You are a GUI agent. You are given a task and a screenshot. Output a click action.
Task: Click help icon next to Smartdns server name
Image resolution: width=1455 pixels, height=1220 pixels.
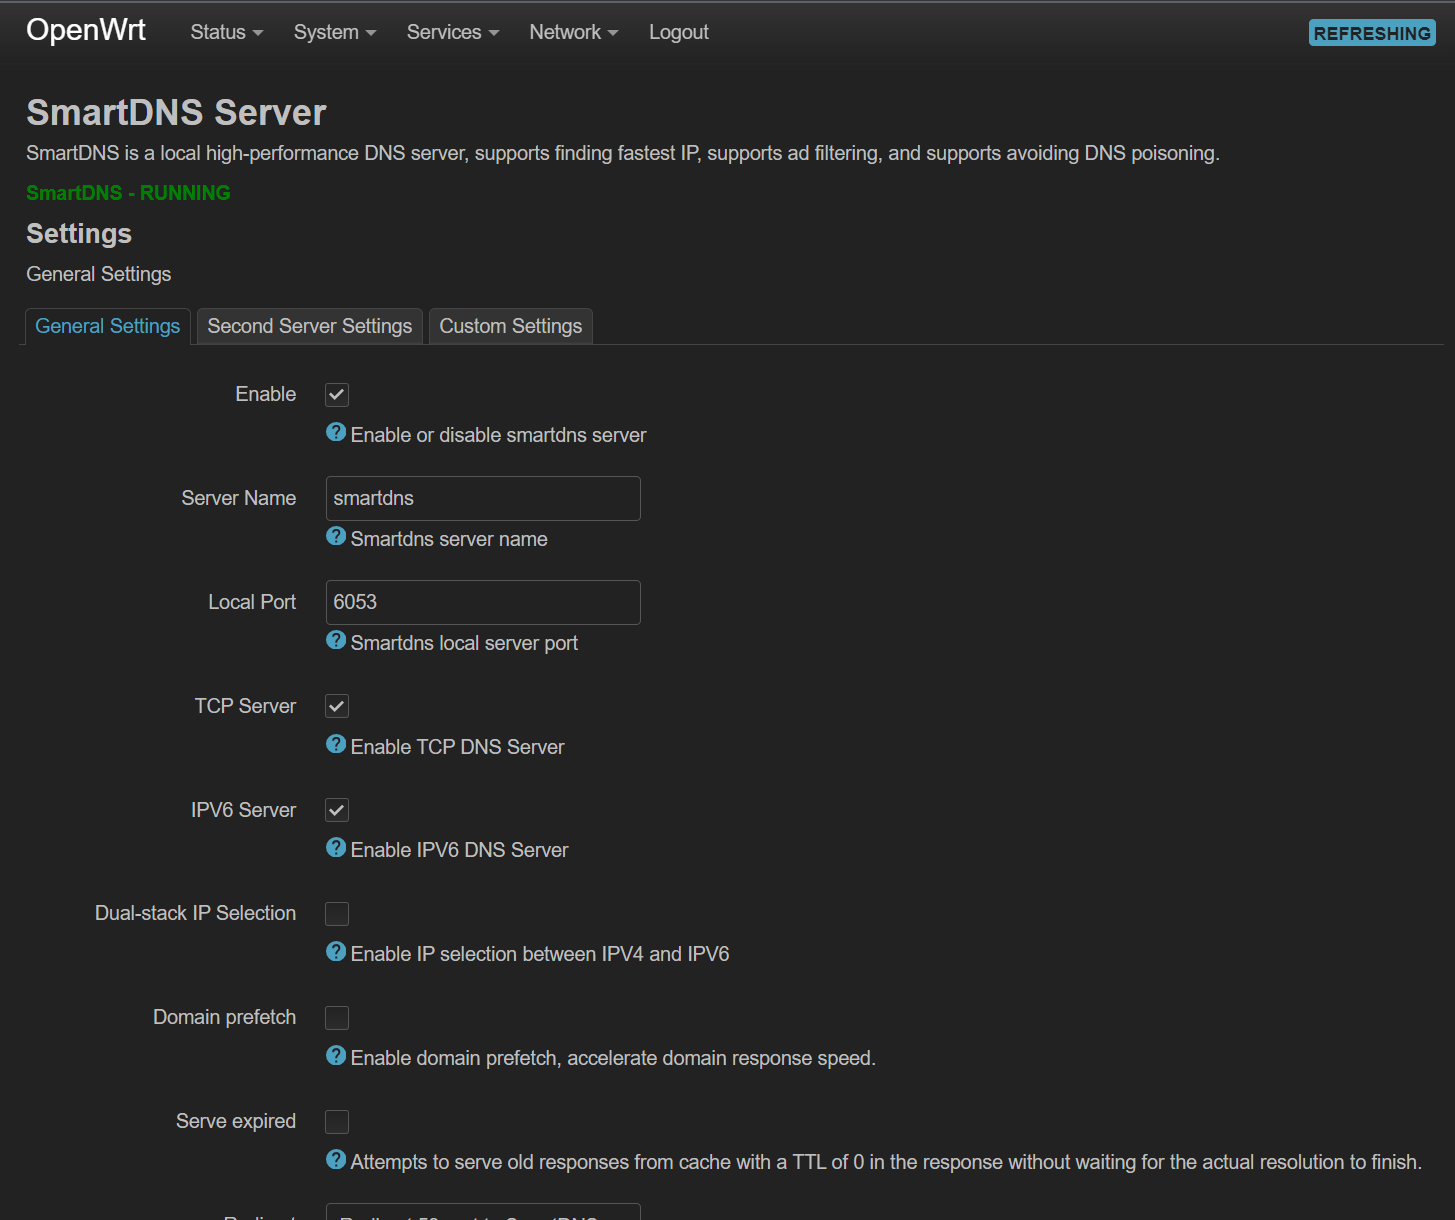[x=336, y=537]
